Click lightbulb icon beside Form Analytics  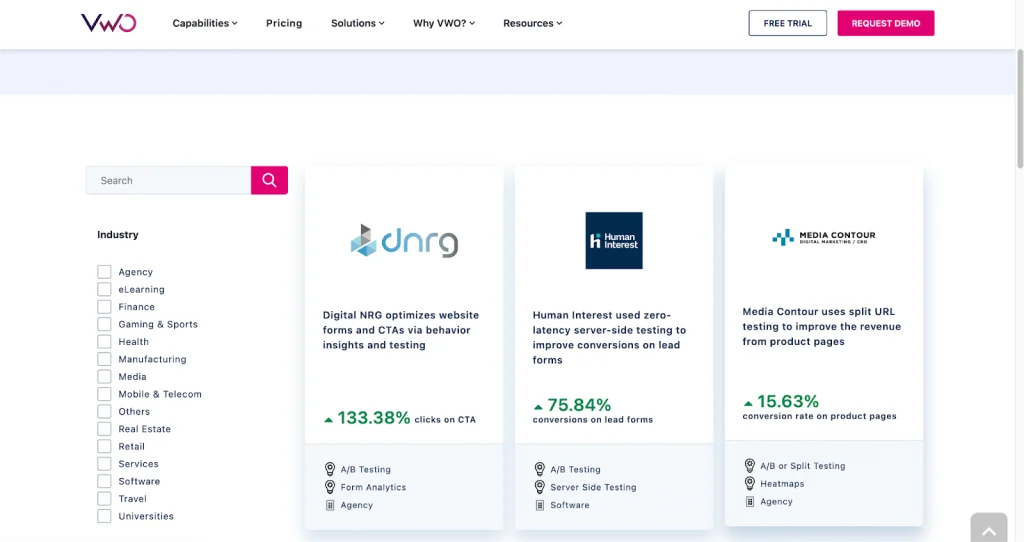tap(330, 487)
